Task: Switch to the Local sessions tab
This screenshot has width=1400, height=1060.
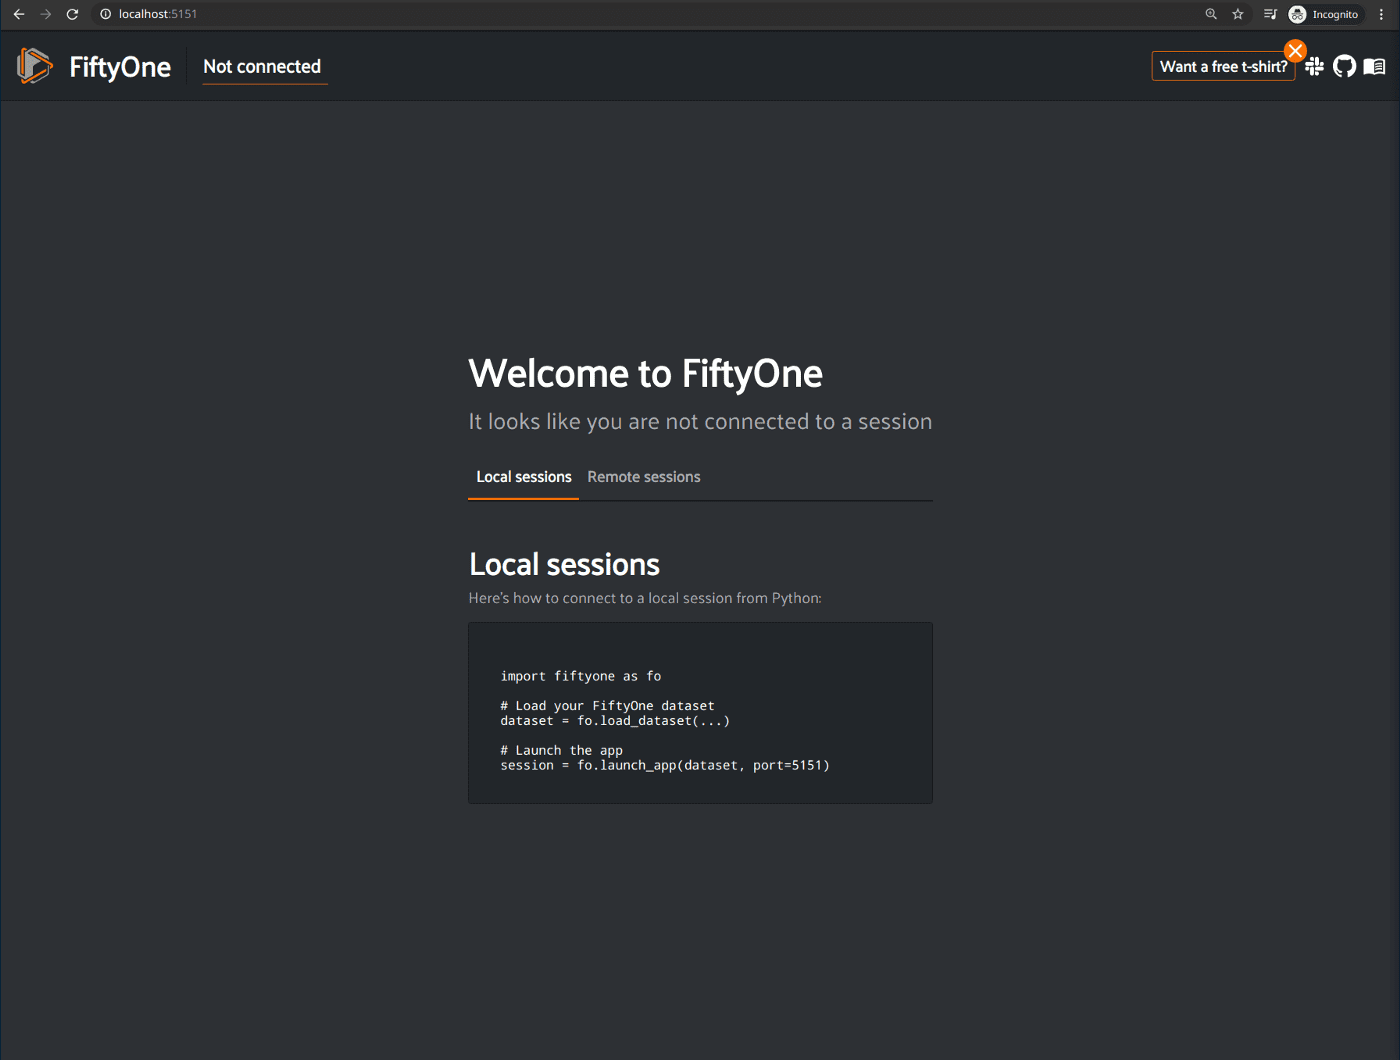Action: click(524, 477)
